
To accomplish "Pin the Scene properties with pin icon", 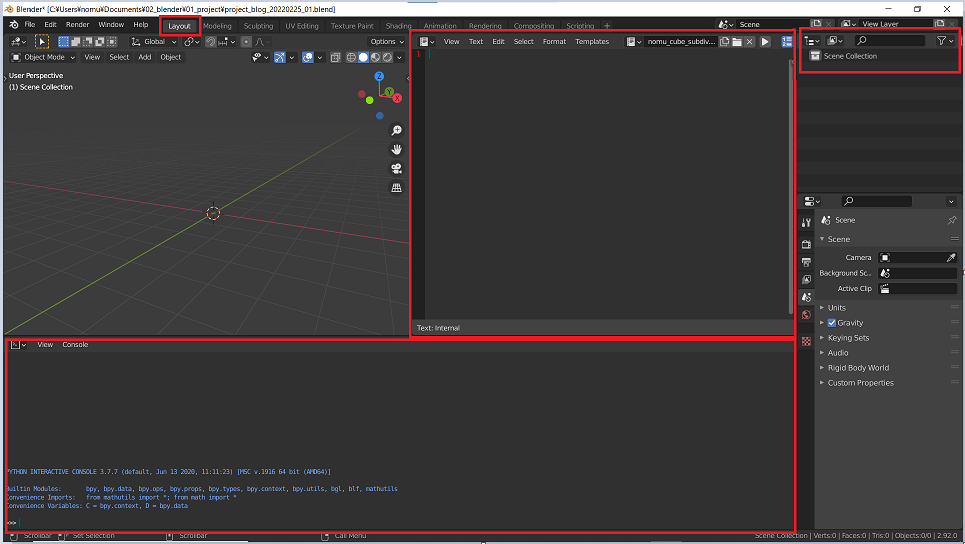I will [x=952, y=220].
